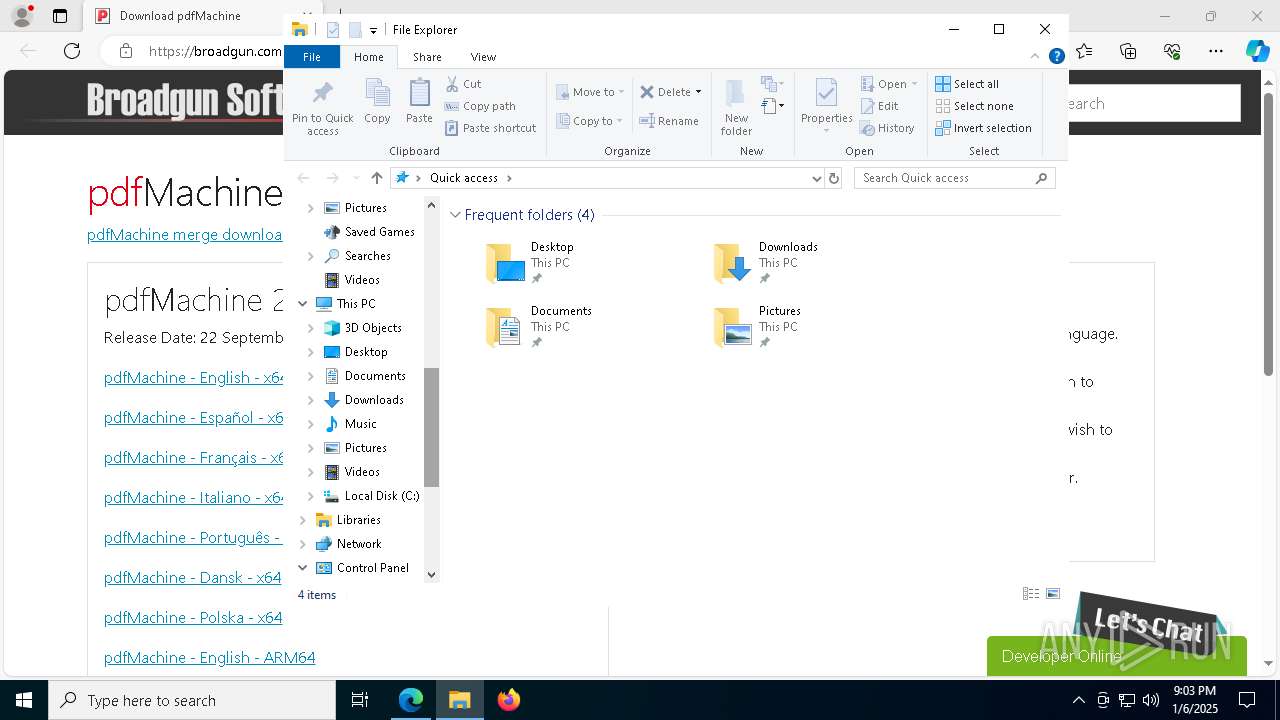Open Edge favorites icon
Viewport: 1280px width, 720px height.
[x=1084, y=51]
